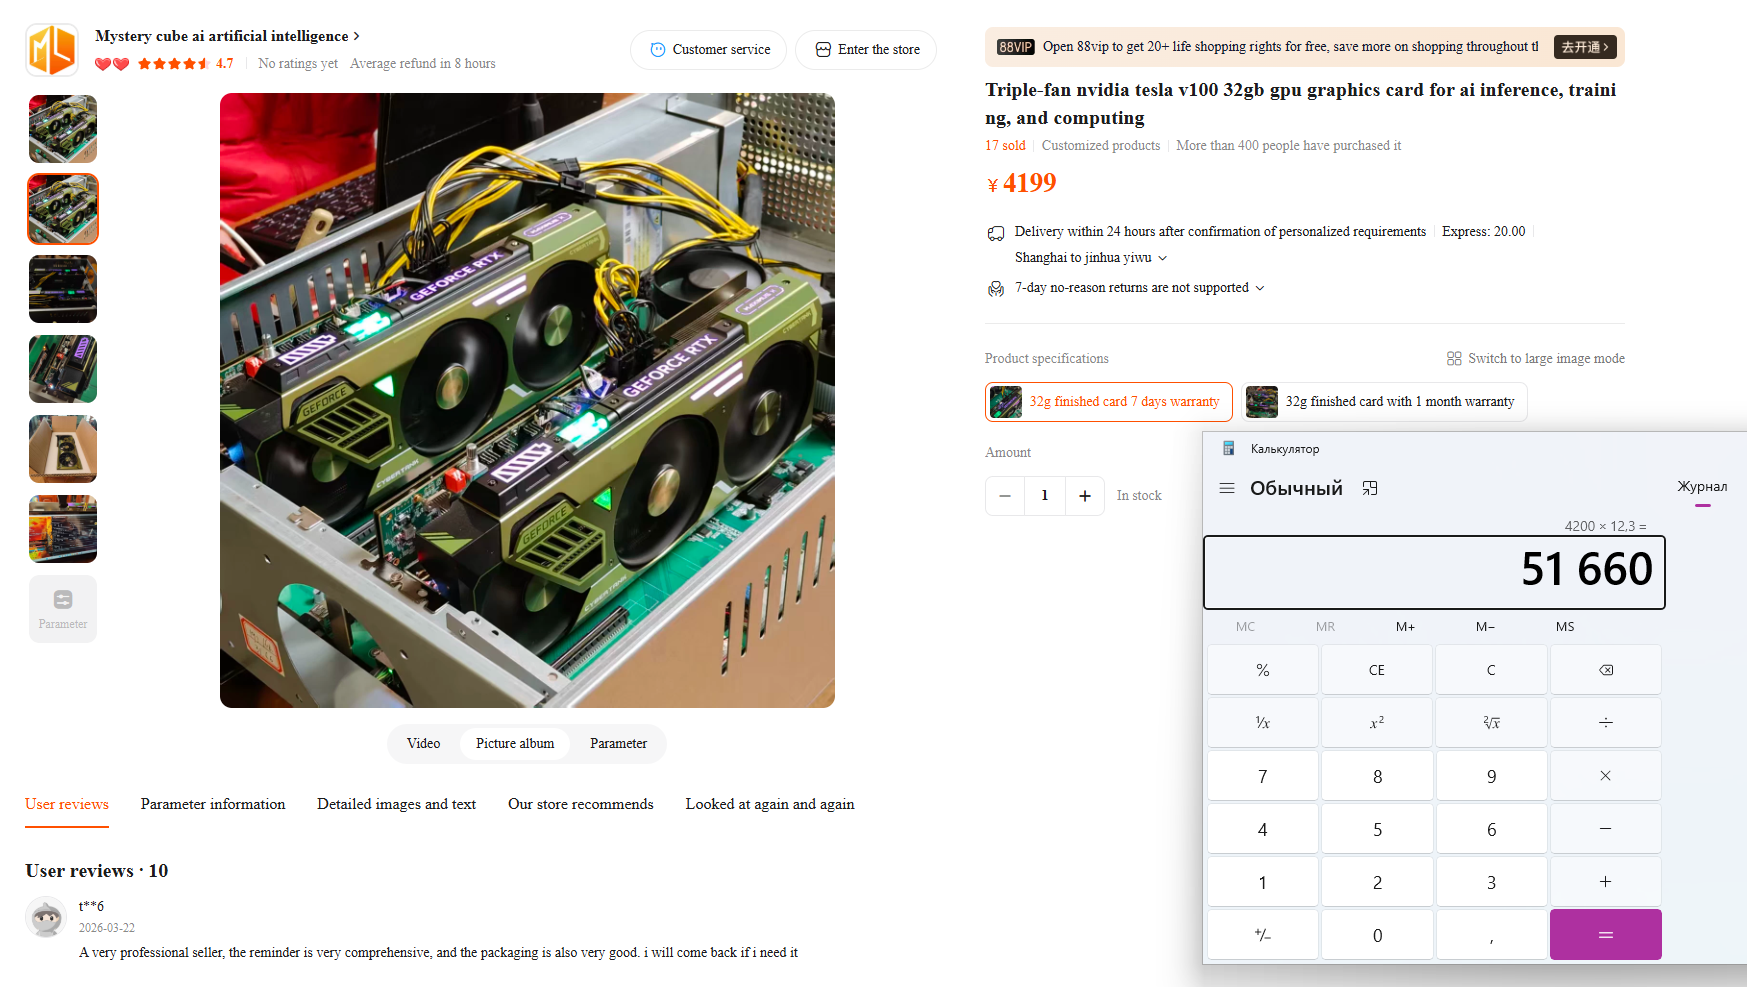Click calculator digit 0

(1377, 935)
